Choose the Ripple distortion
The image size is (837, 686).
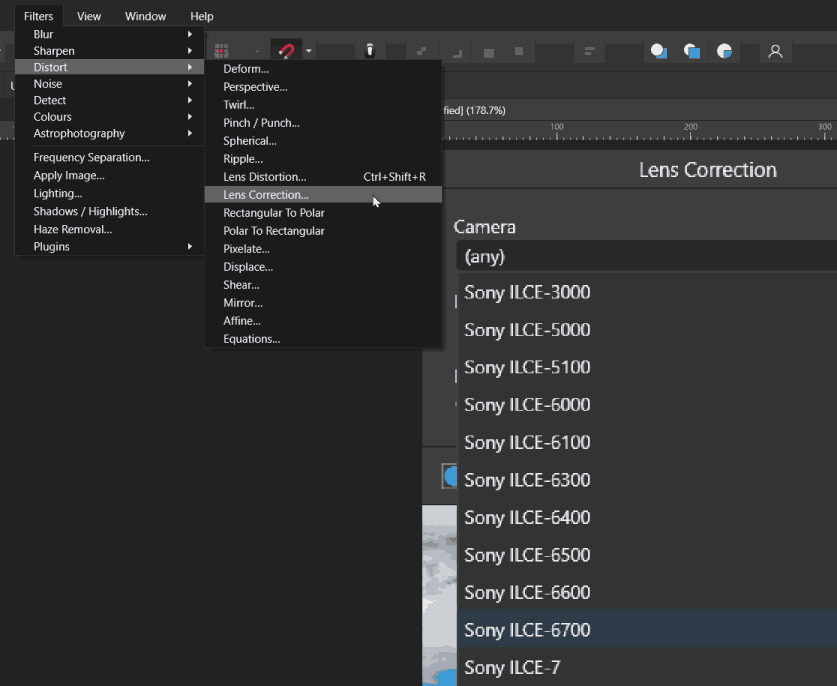[323, 159]
